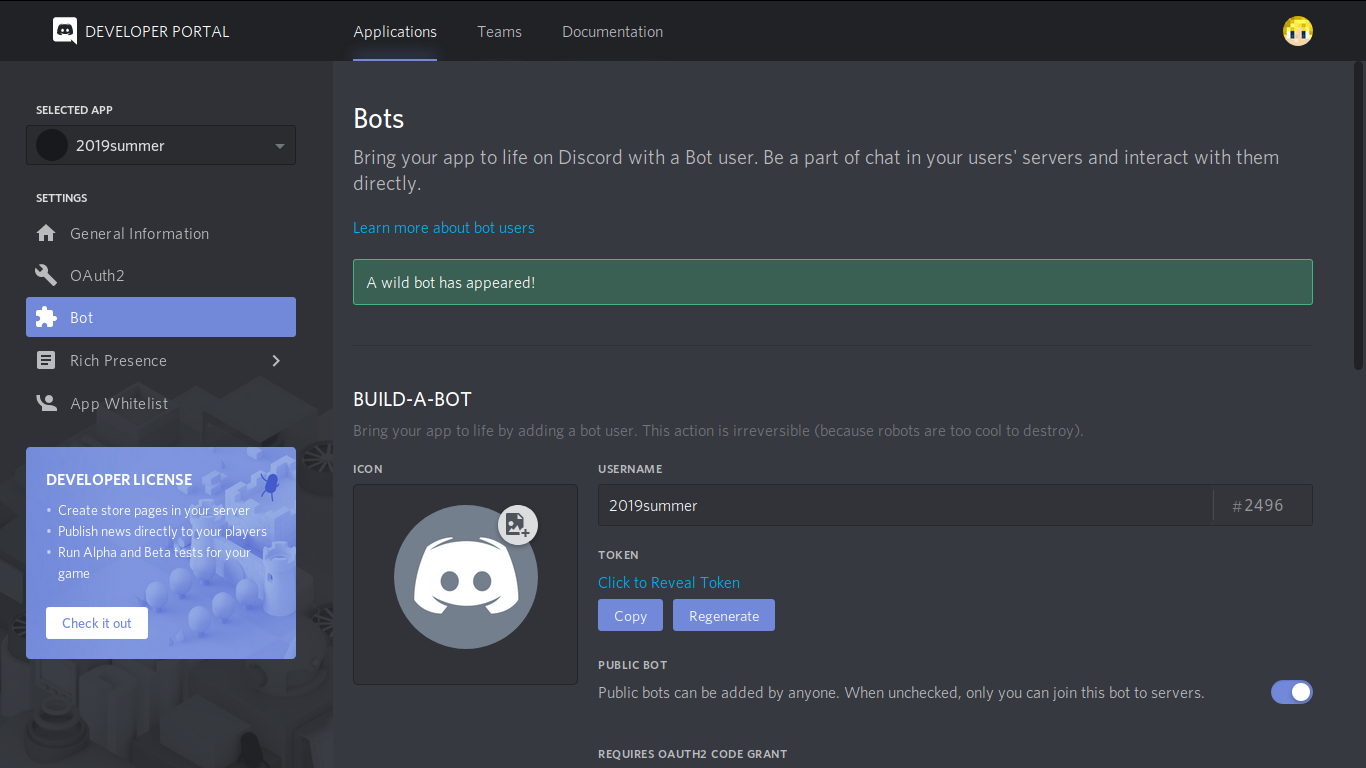Click to Reveal Token link
This screenshot has width=1366, height=768.
[x=669, y=582]
